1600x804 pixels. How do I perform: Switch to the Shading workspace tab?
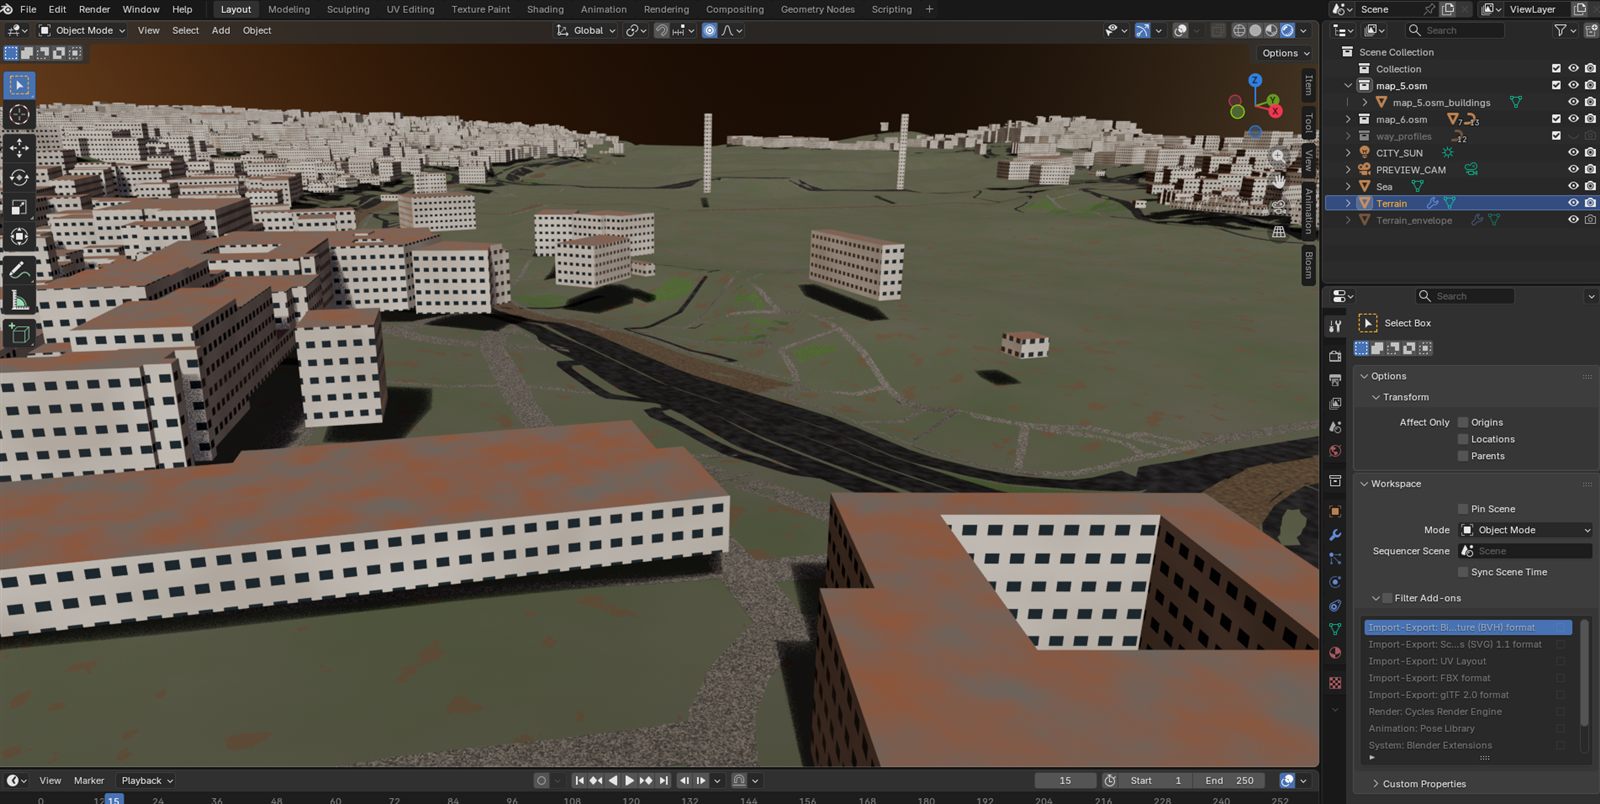(x=545, y=9)
